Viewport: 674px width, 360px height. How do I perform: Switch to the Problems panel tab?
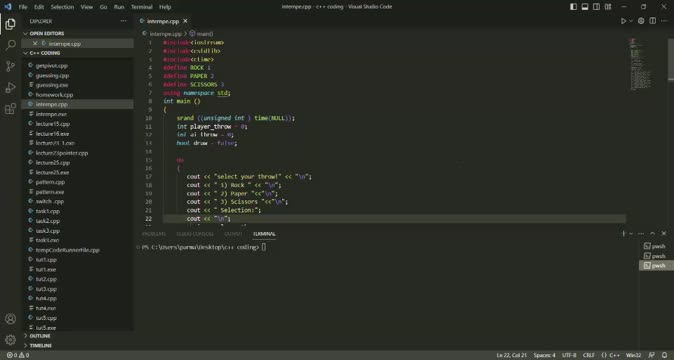153,234
